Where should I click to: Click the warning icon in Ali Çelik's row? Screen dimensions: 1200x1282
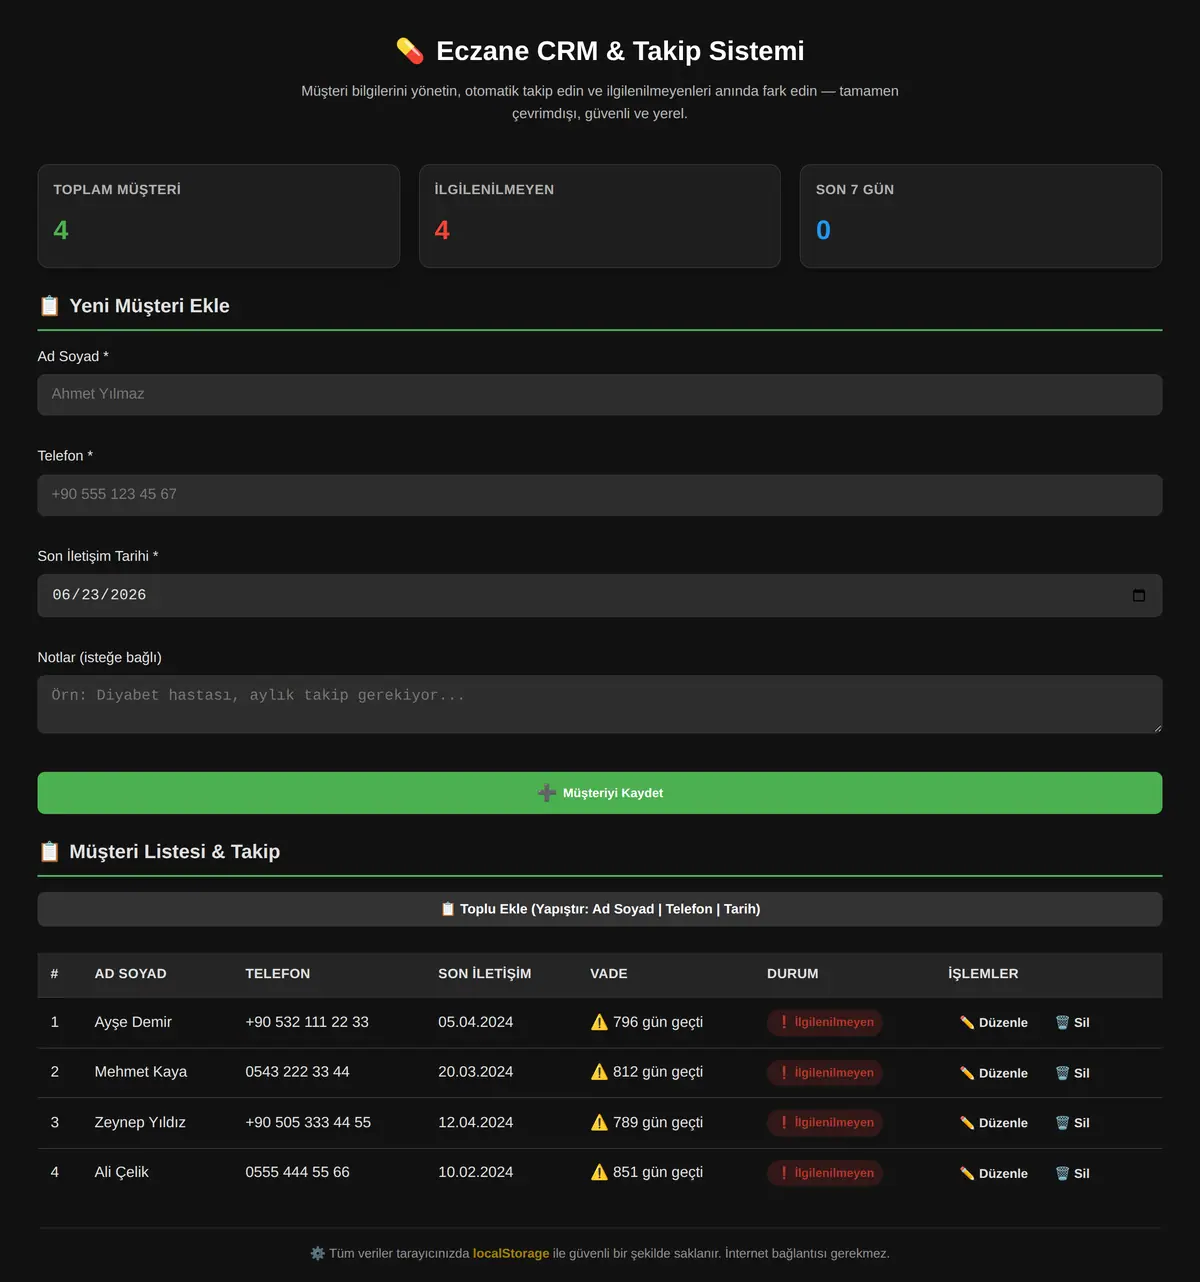(599, 1172)
